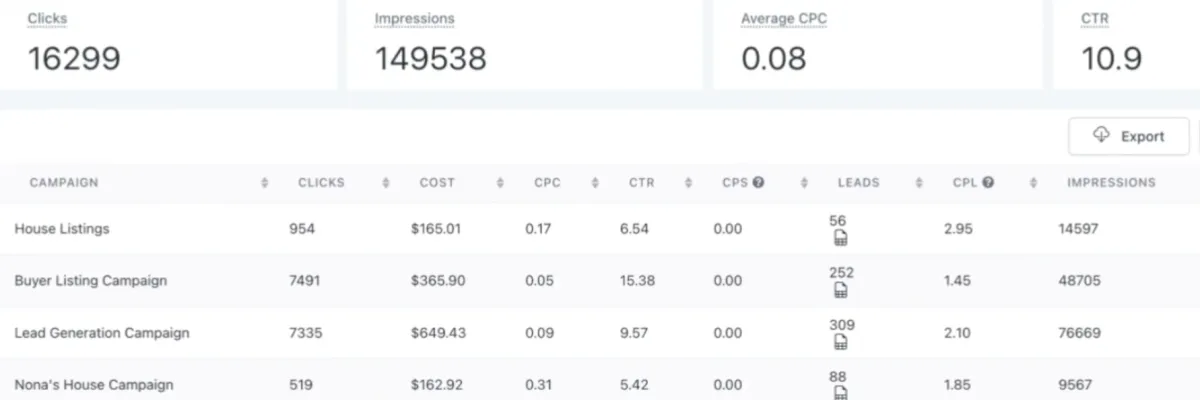Open the House Listings leads file icon

tap(841, 238)
